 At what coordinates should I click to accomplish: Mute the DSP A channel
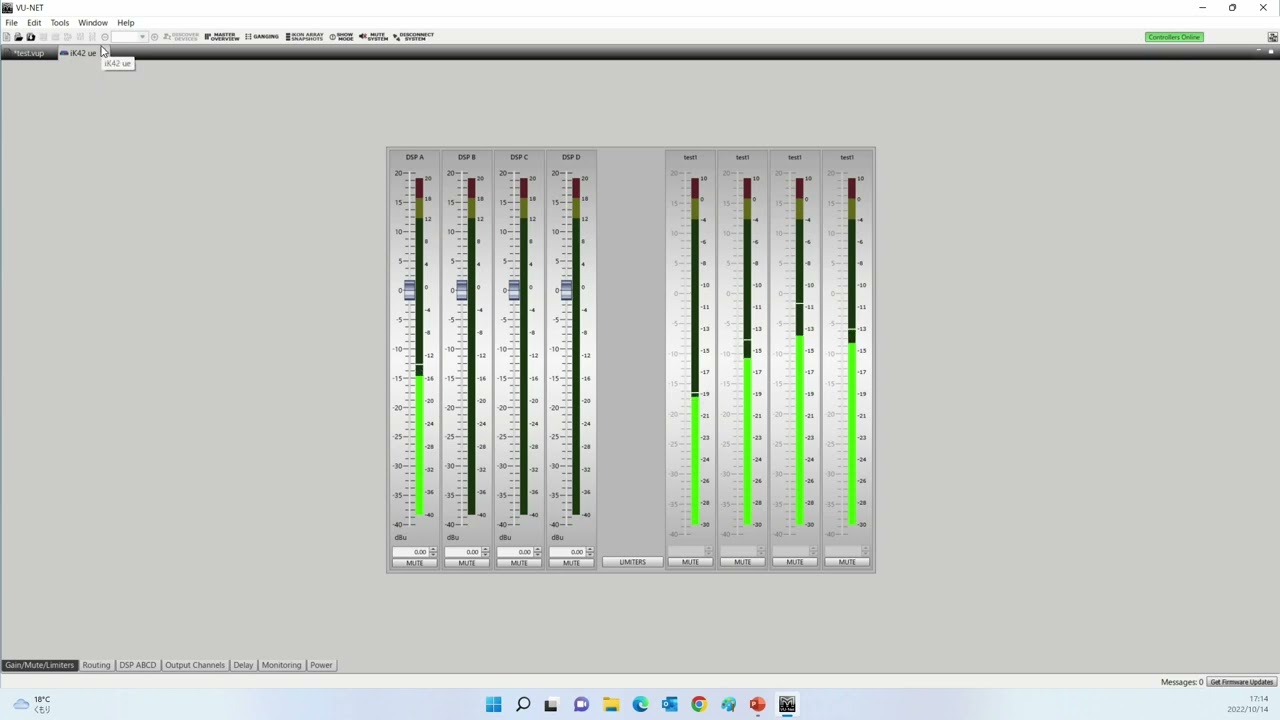[414, 563]
